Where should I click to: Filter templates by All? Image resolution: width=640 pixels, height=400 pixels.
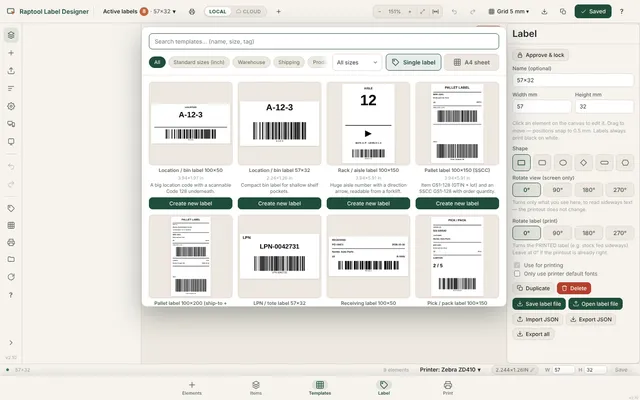pyautogui.click(x=157, y=62)
